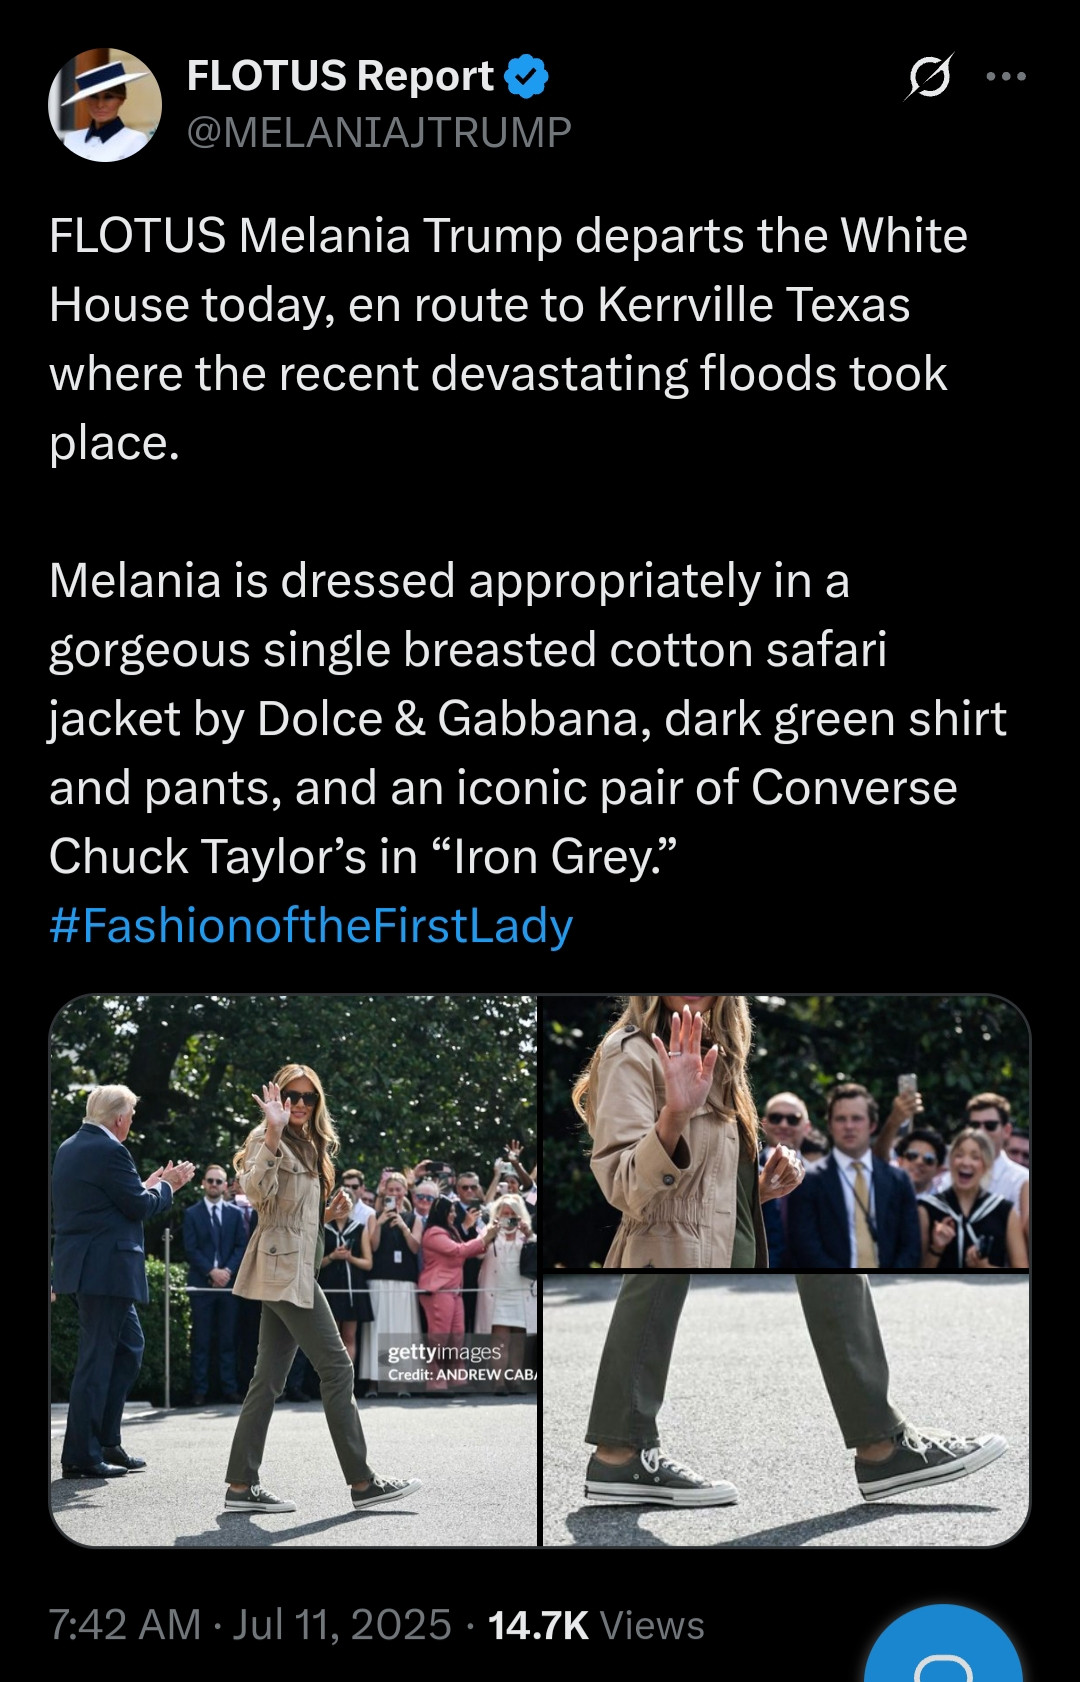
Task: Open the three-dot more options menu
Action: tap(1006, 77)
